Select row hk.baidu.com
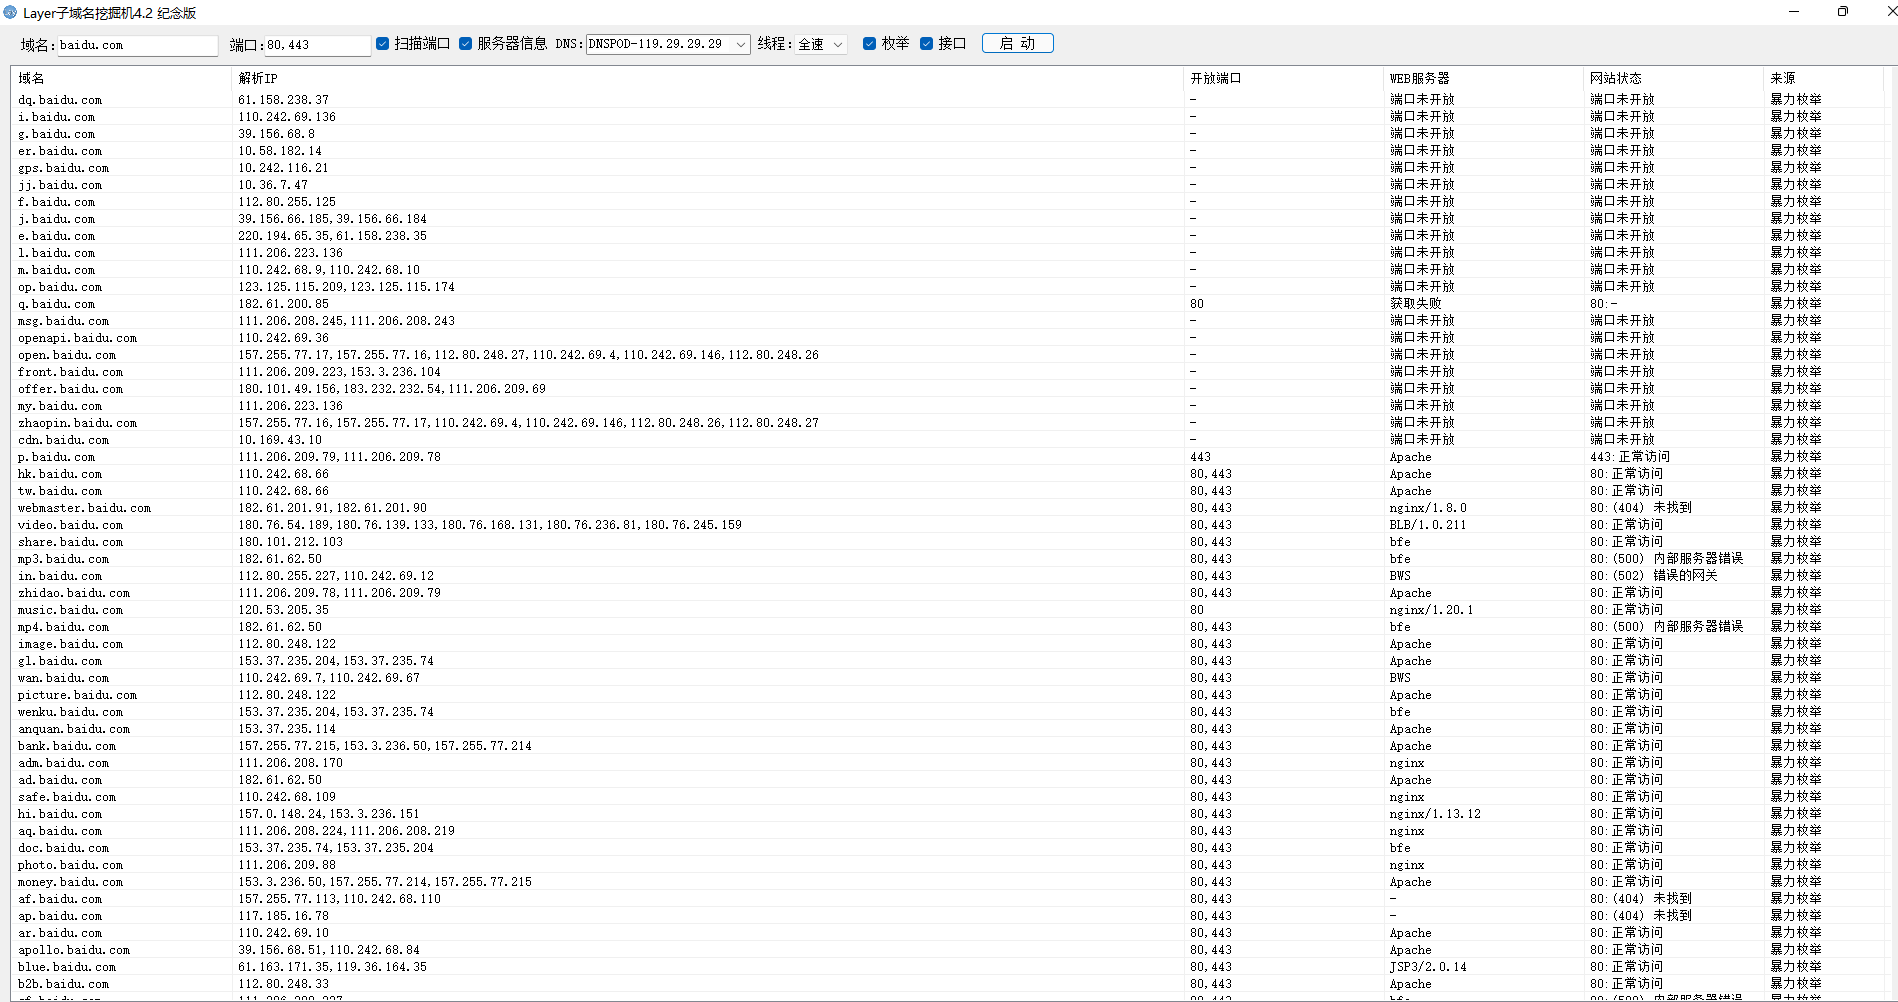Screen dimensions: 1898x1002 pyautogui.click(x=948, y=474)
